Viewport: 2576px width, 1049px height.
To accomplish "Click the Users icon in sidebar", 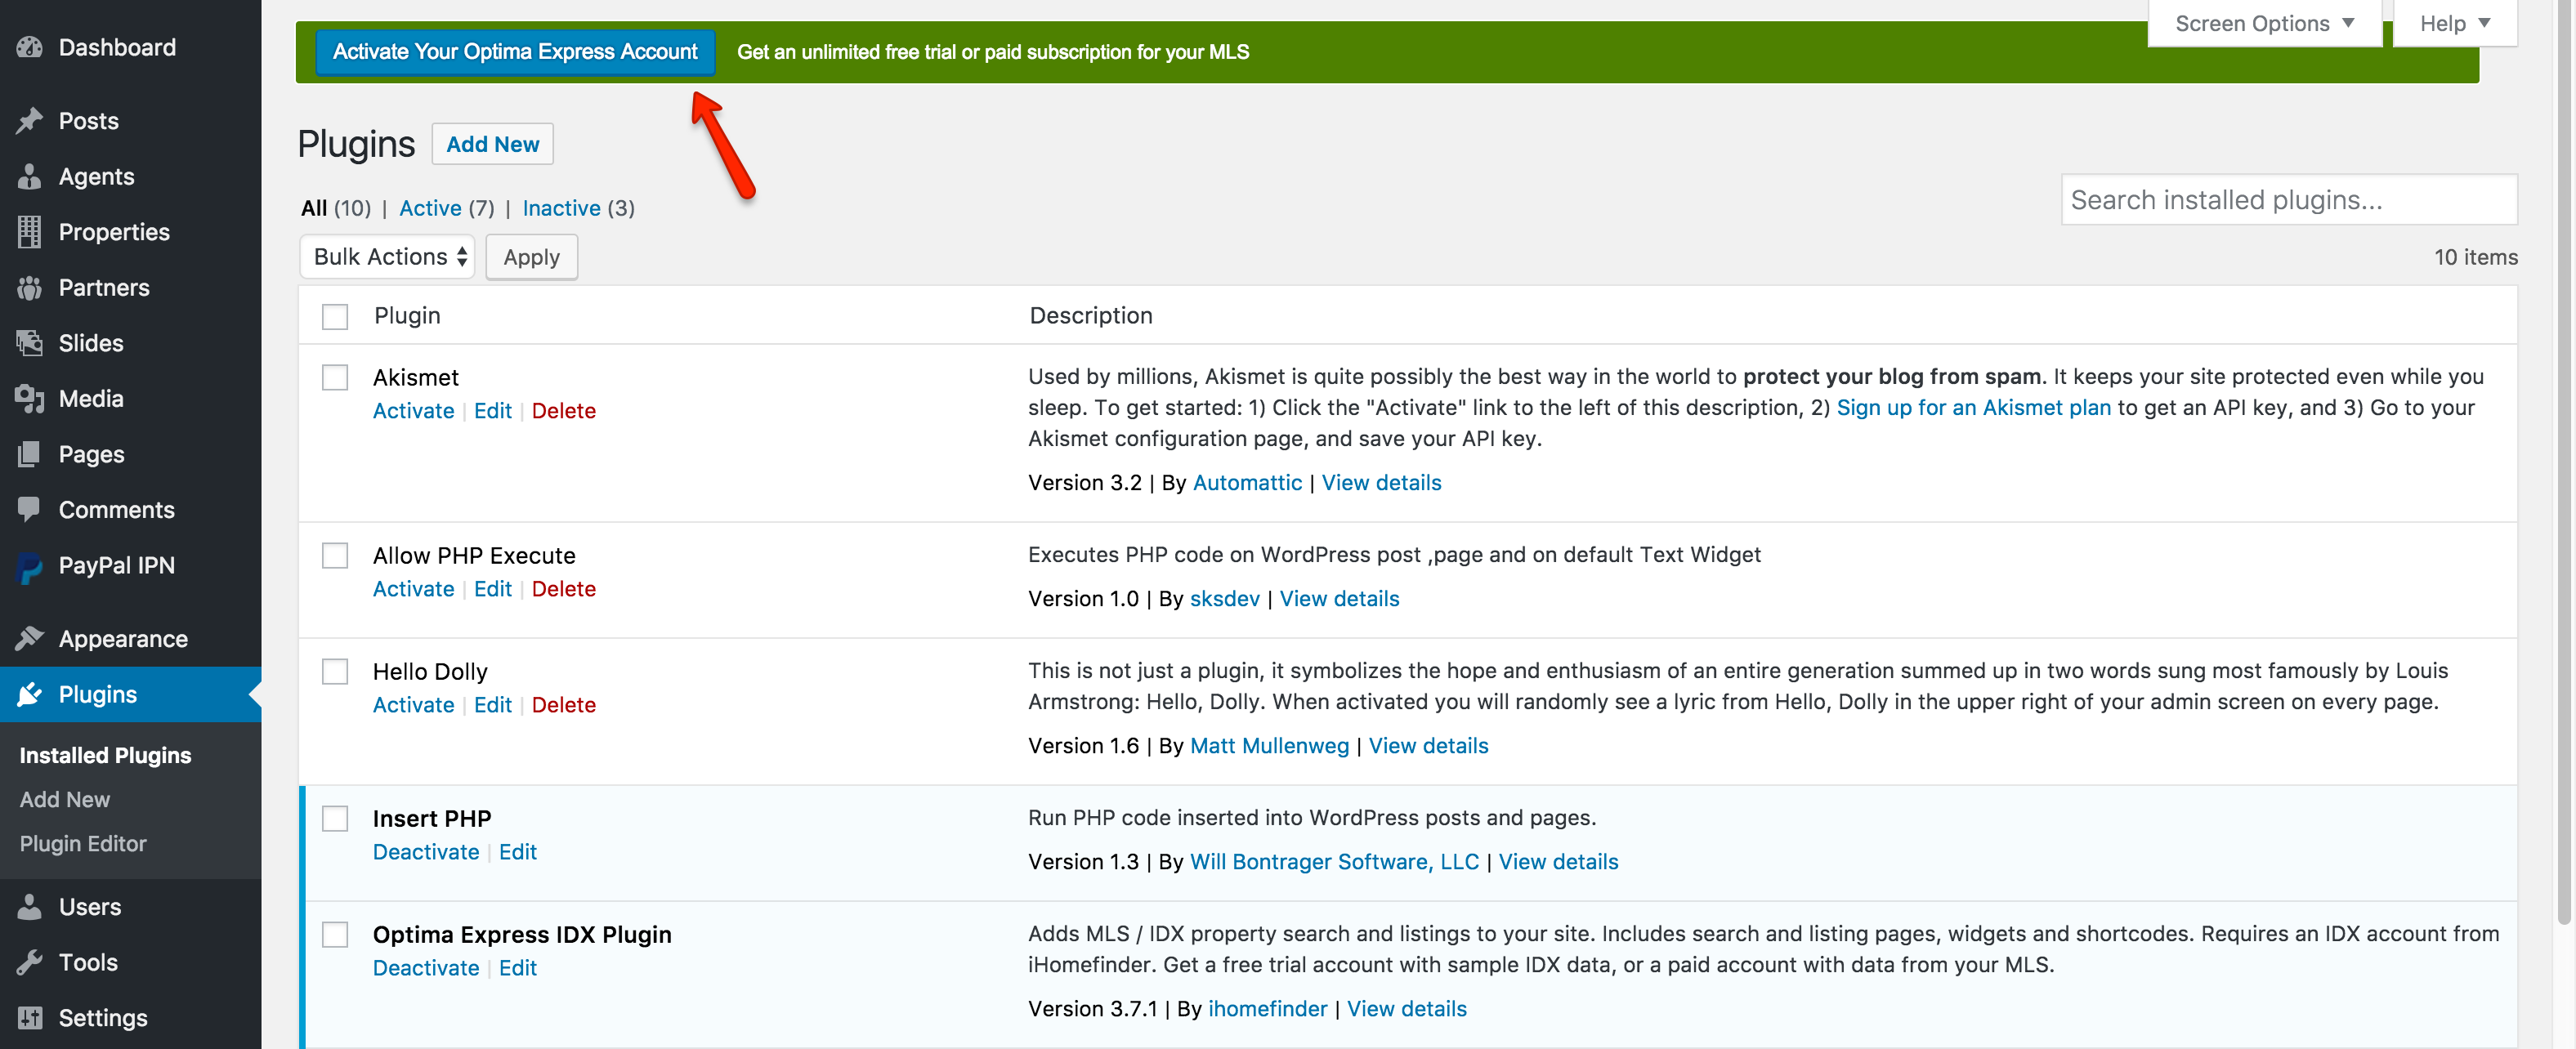I will pos(31,904).
